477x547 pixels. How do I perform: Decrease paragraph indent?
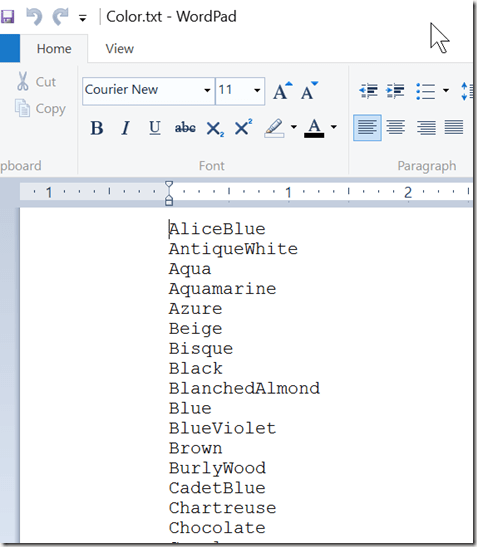pos(368,91)
